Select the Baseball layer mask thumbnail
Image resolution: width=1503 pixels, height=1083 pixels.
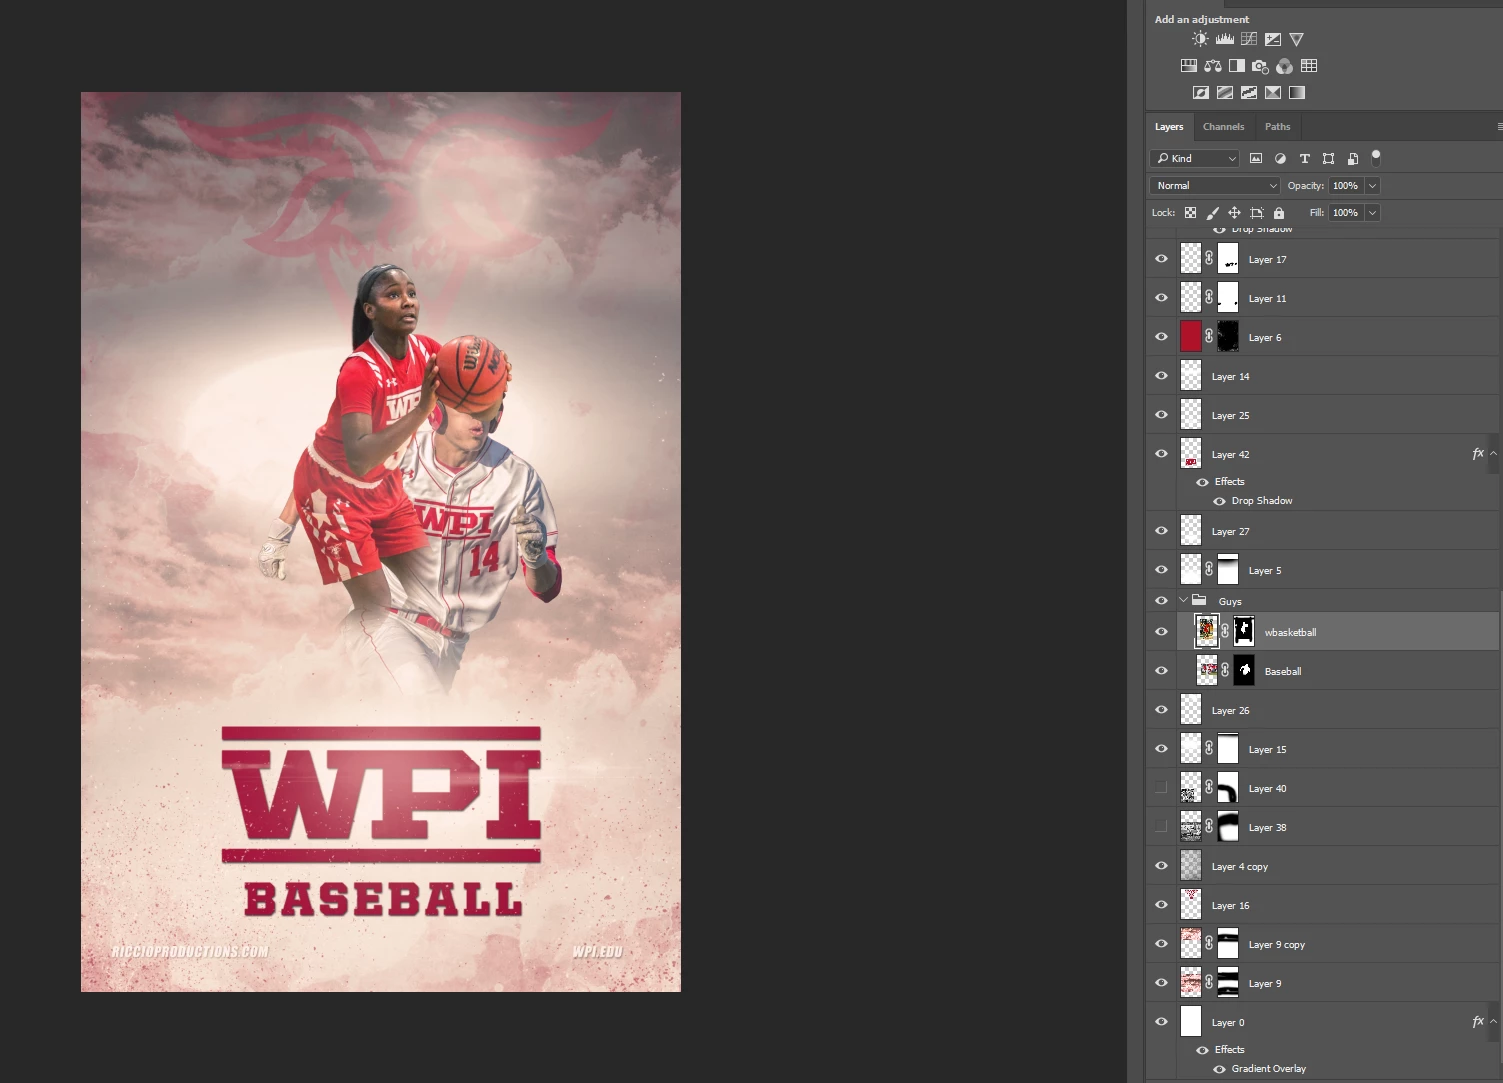click(x=1243, y=670)
